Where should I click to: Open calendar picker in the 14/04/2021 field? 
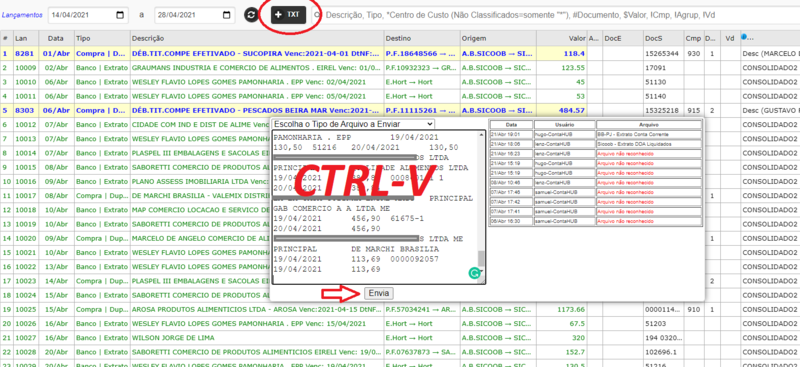[x=120, y=15]
